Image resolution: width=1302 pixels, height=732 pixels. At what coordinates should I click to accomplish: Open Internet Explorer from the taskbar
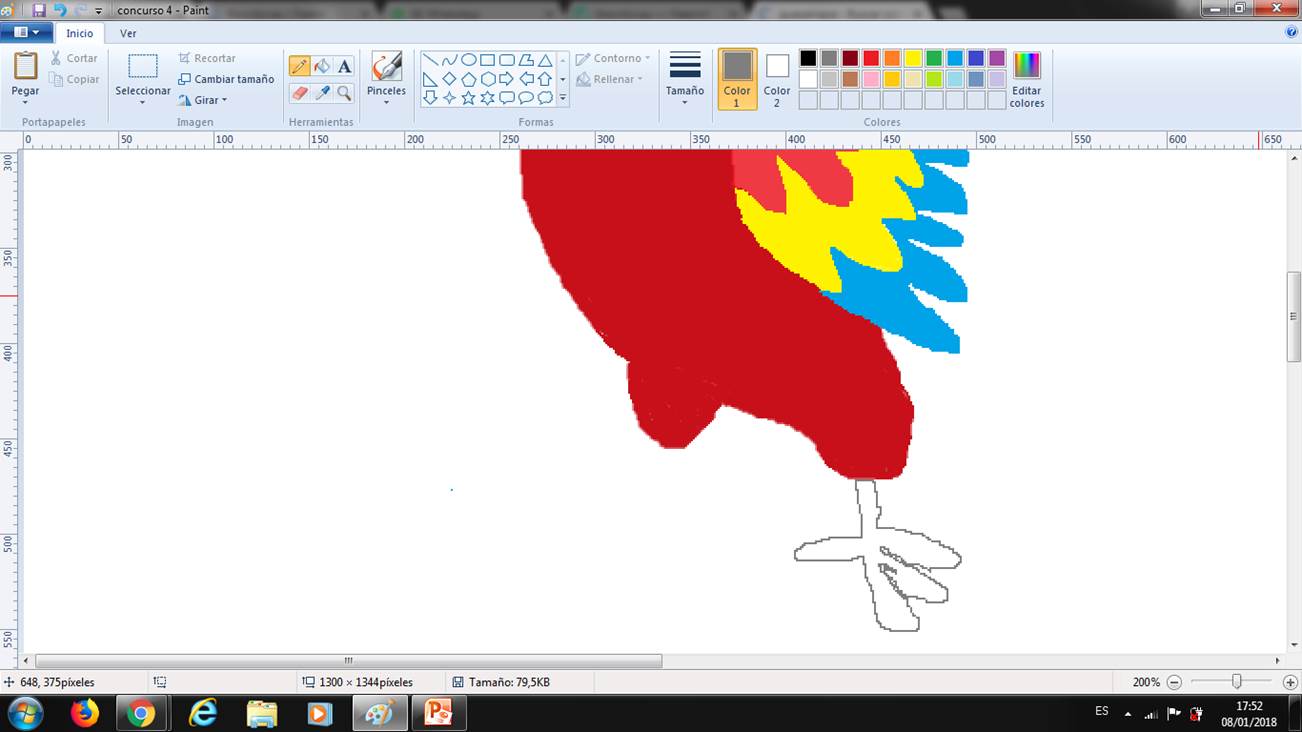coord(202,714)
